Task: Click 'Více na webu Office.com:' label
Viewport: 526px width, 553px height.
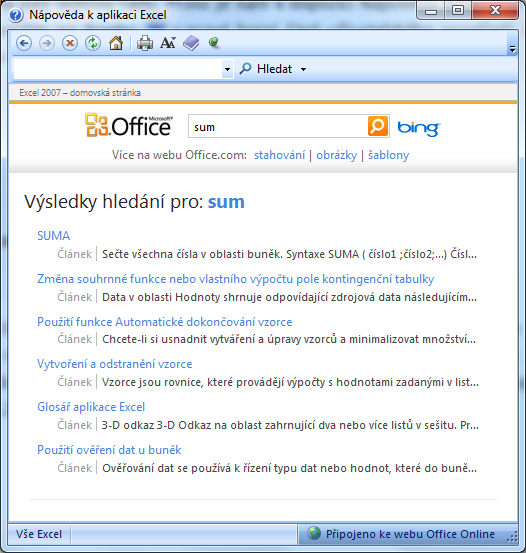Action: click(x=179, y=155)
